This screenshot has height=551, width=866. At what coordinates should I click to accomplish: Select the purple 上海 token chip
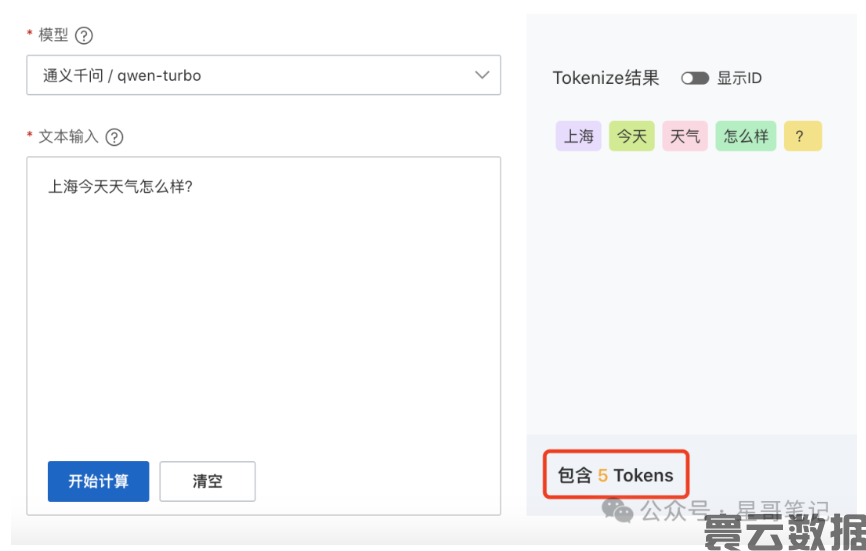tap(578, 136)
